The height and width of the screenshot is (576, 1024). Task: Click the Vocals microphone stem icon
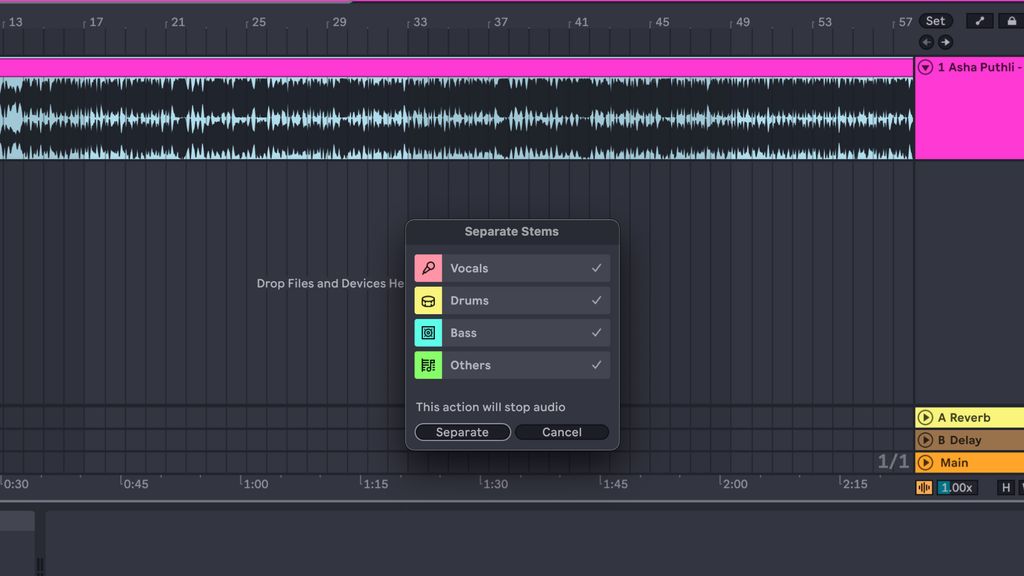coord(428,267)
